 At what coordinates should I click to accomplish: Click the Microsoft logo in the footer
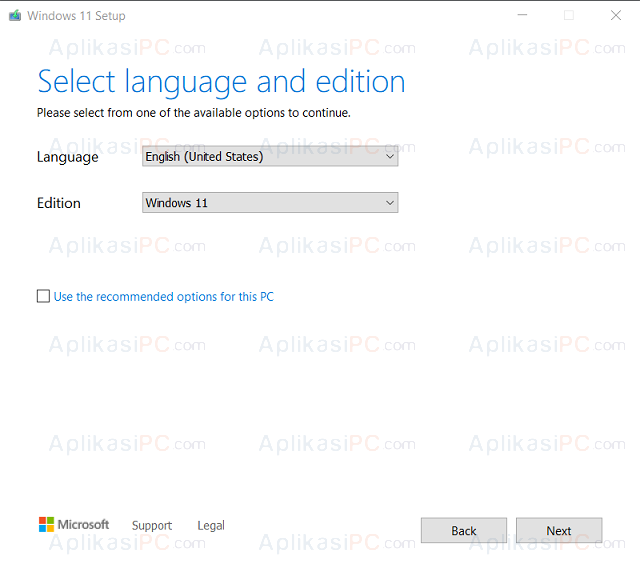click(74, 524)
